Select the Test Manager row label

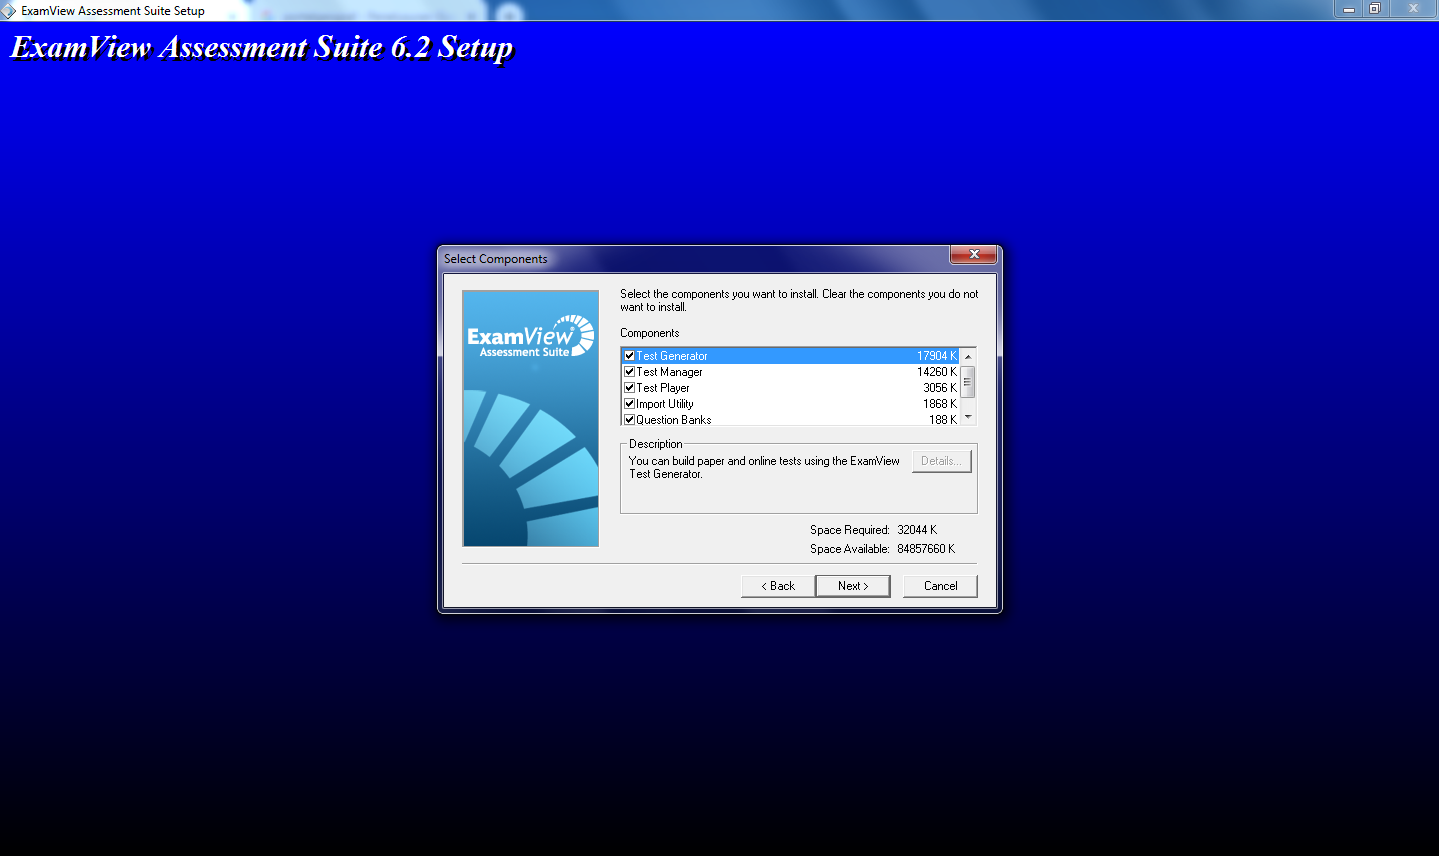(669, 372)
